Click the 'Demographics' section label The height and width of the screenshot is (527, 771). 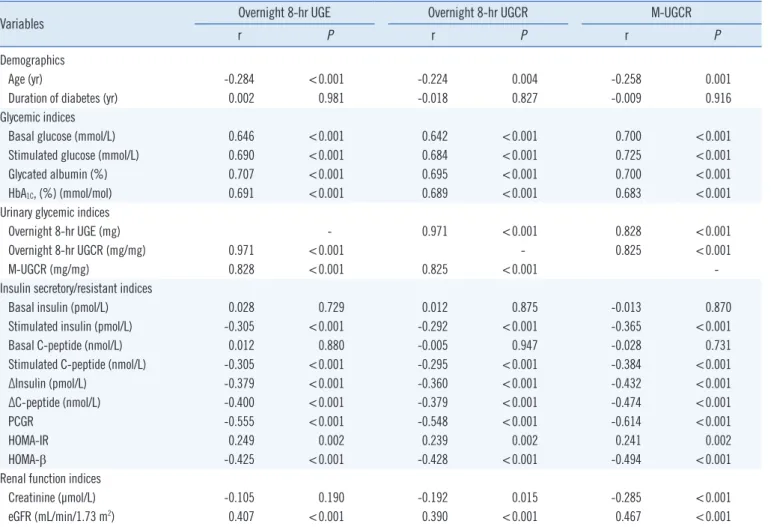tap(32, 60)
